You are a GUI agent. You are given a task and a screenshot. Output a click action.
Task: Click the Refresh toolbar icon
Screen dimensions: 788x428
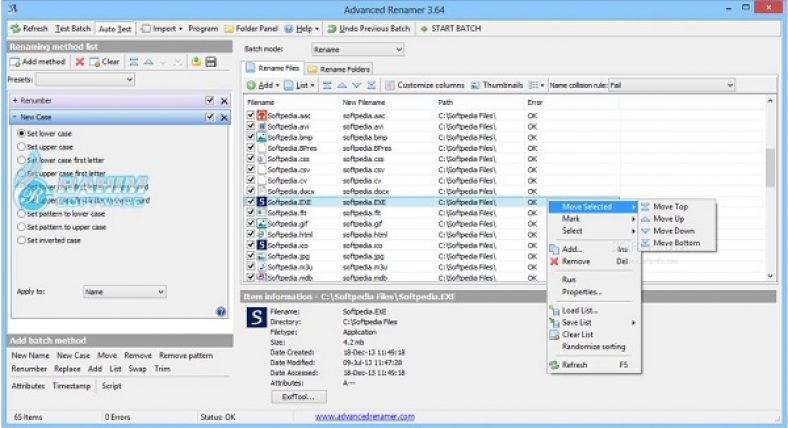point(14,29)
